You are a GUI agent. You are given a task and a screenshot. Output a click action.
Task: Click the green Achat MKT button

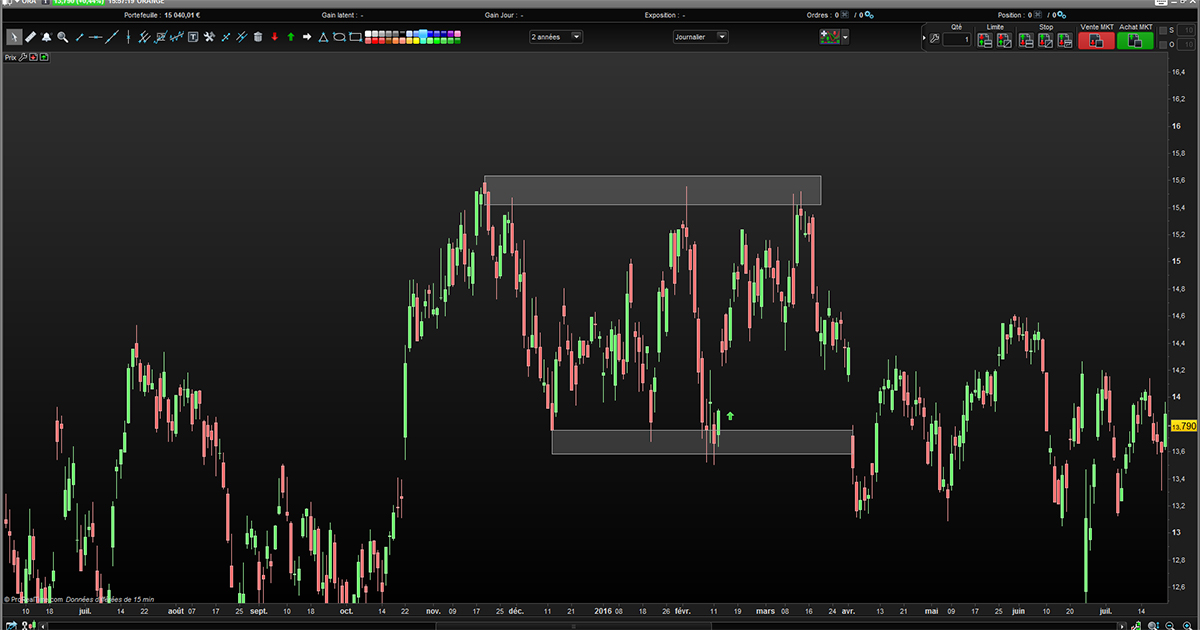1135,41
